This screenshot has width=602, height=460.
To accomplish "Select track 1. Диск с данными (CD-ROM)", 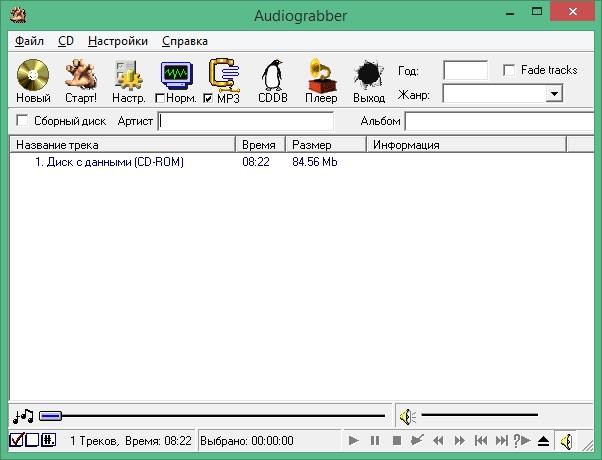I will pos(109,162).
